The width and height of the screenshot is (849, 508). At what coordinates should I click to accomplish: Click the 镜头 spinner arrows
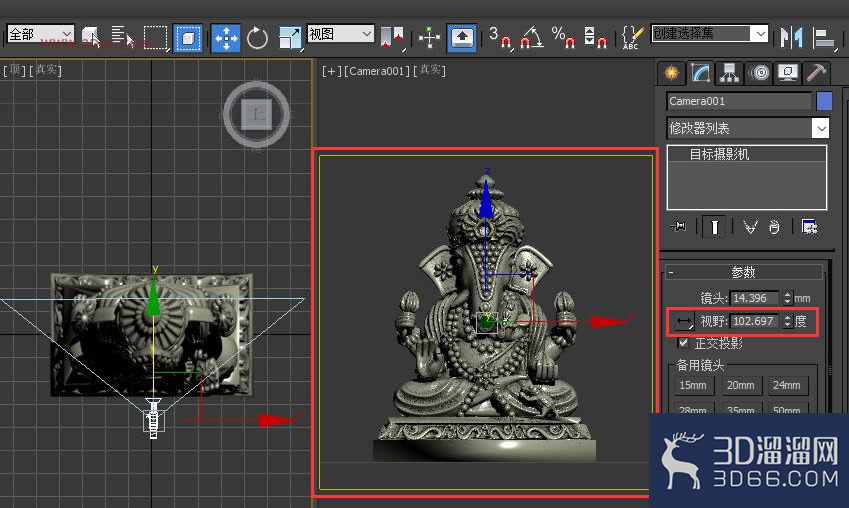pos(787,298)
